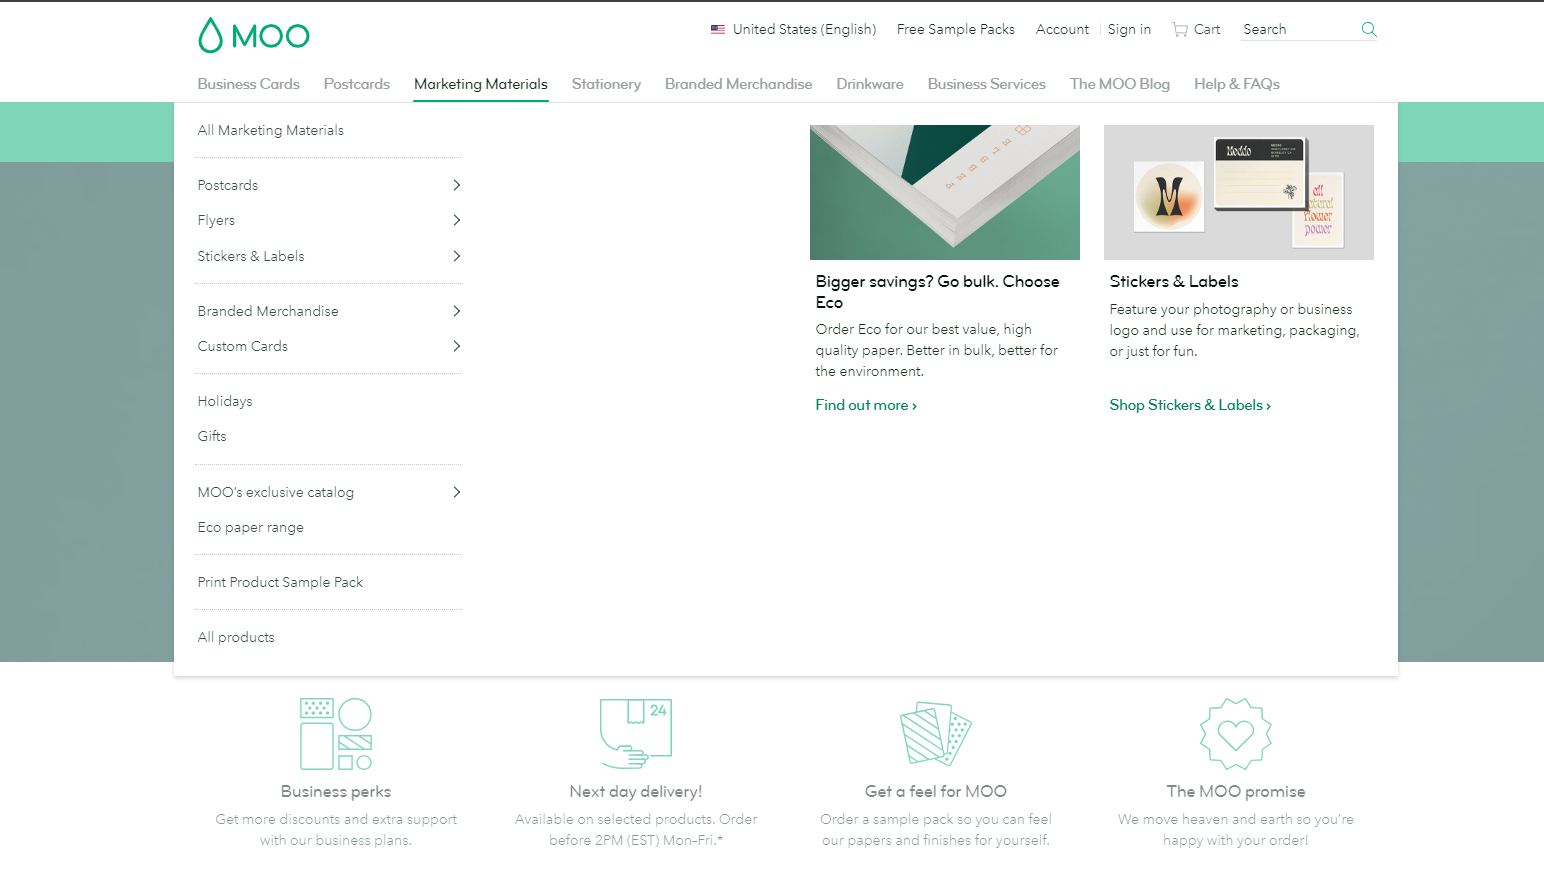Click the MOO promise heart badge icon

click(x=1236, y=734)
